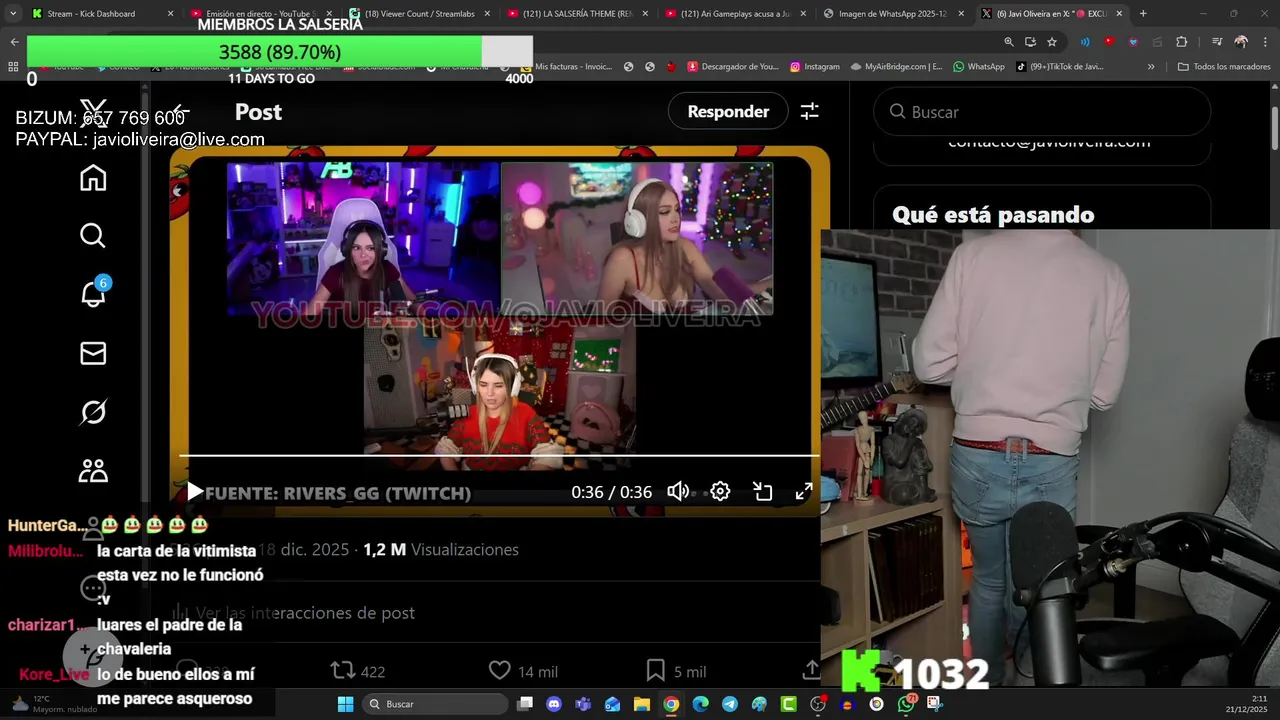Open Instagram bookmark

click(815, 67)
